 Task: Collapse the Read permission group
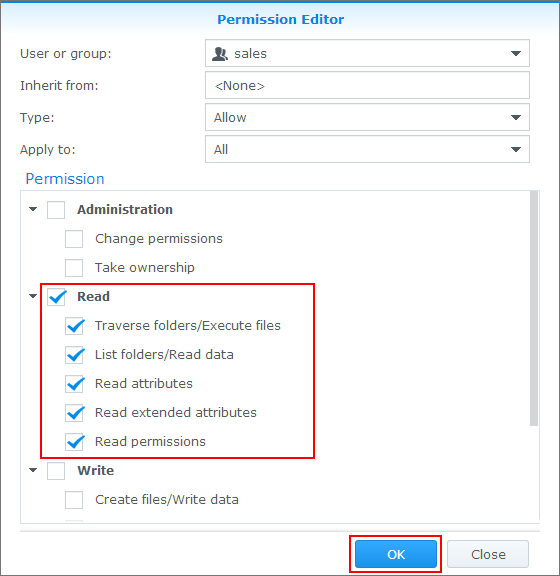(x=33, y=296)
